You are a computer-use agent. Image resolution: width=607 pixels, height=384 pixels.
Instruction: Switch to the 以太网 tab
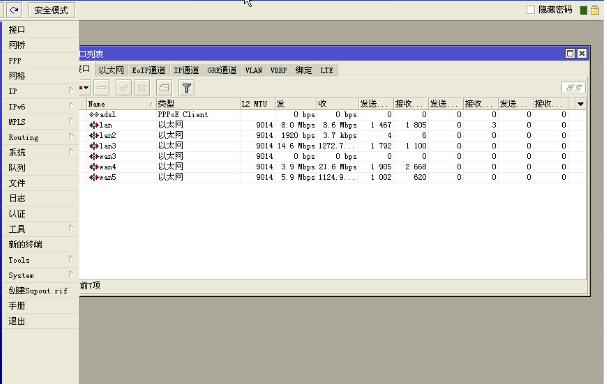[111, 70]
